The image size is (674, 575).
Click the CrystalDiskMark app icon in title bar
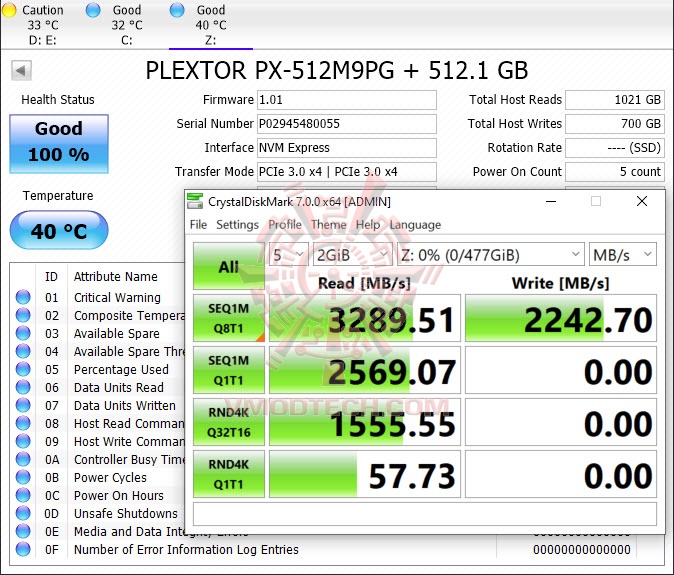click(x=195, y=201)
